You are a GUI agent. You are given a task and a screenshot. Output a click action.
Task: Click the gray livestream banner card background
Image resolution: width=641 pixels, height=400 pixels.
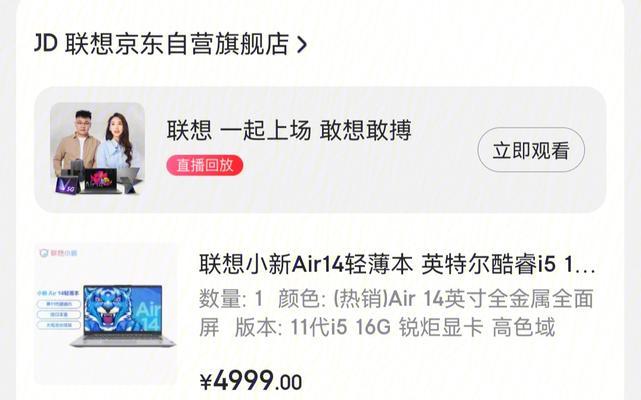pos(320,150)
